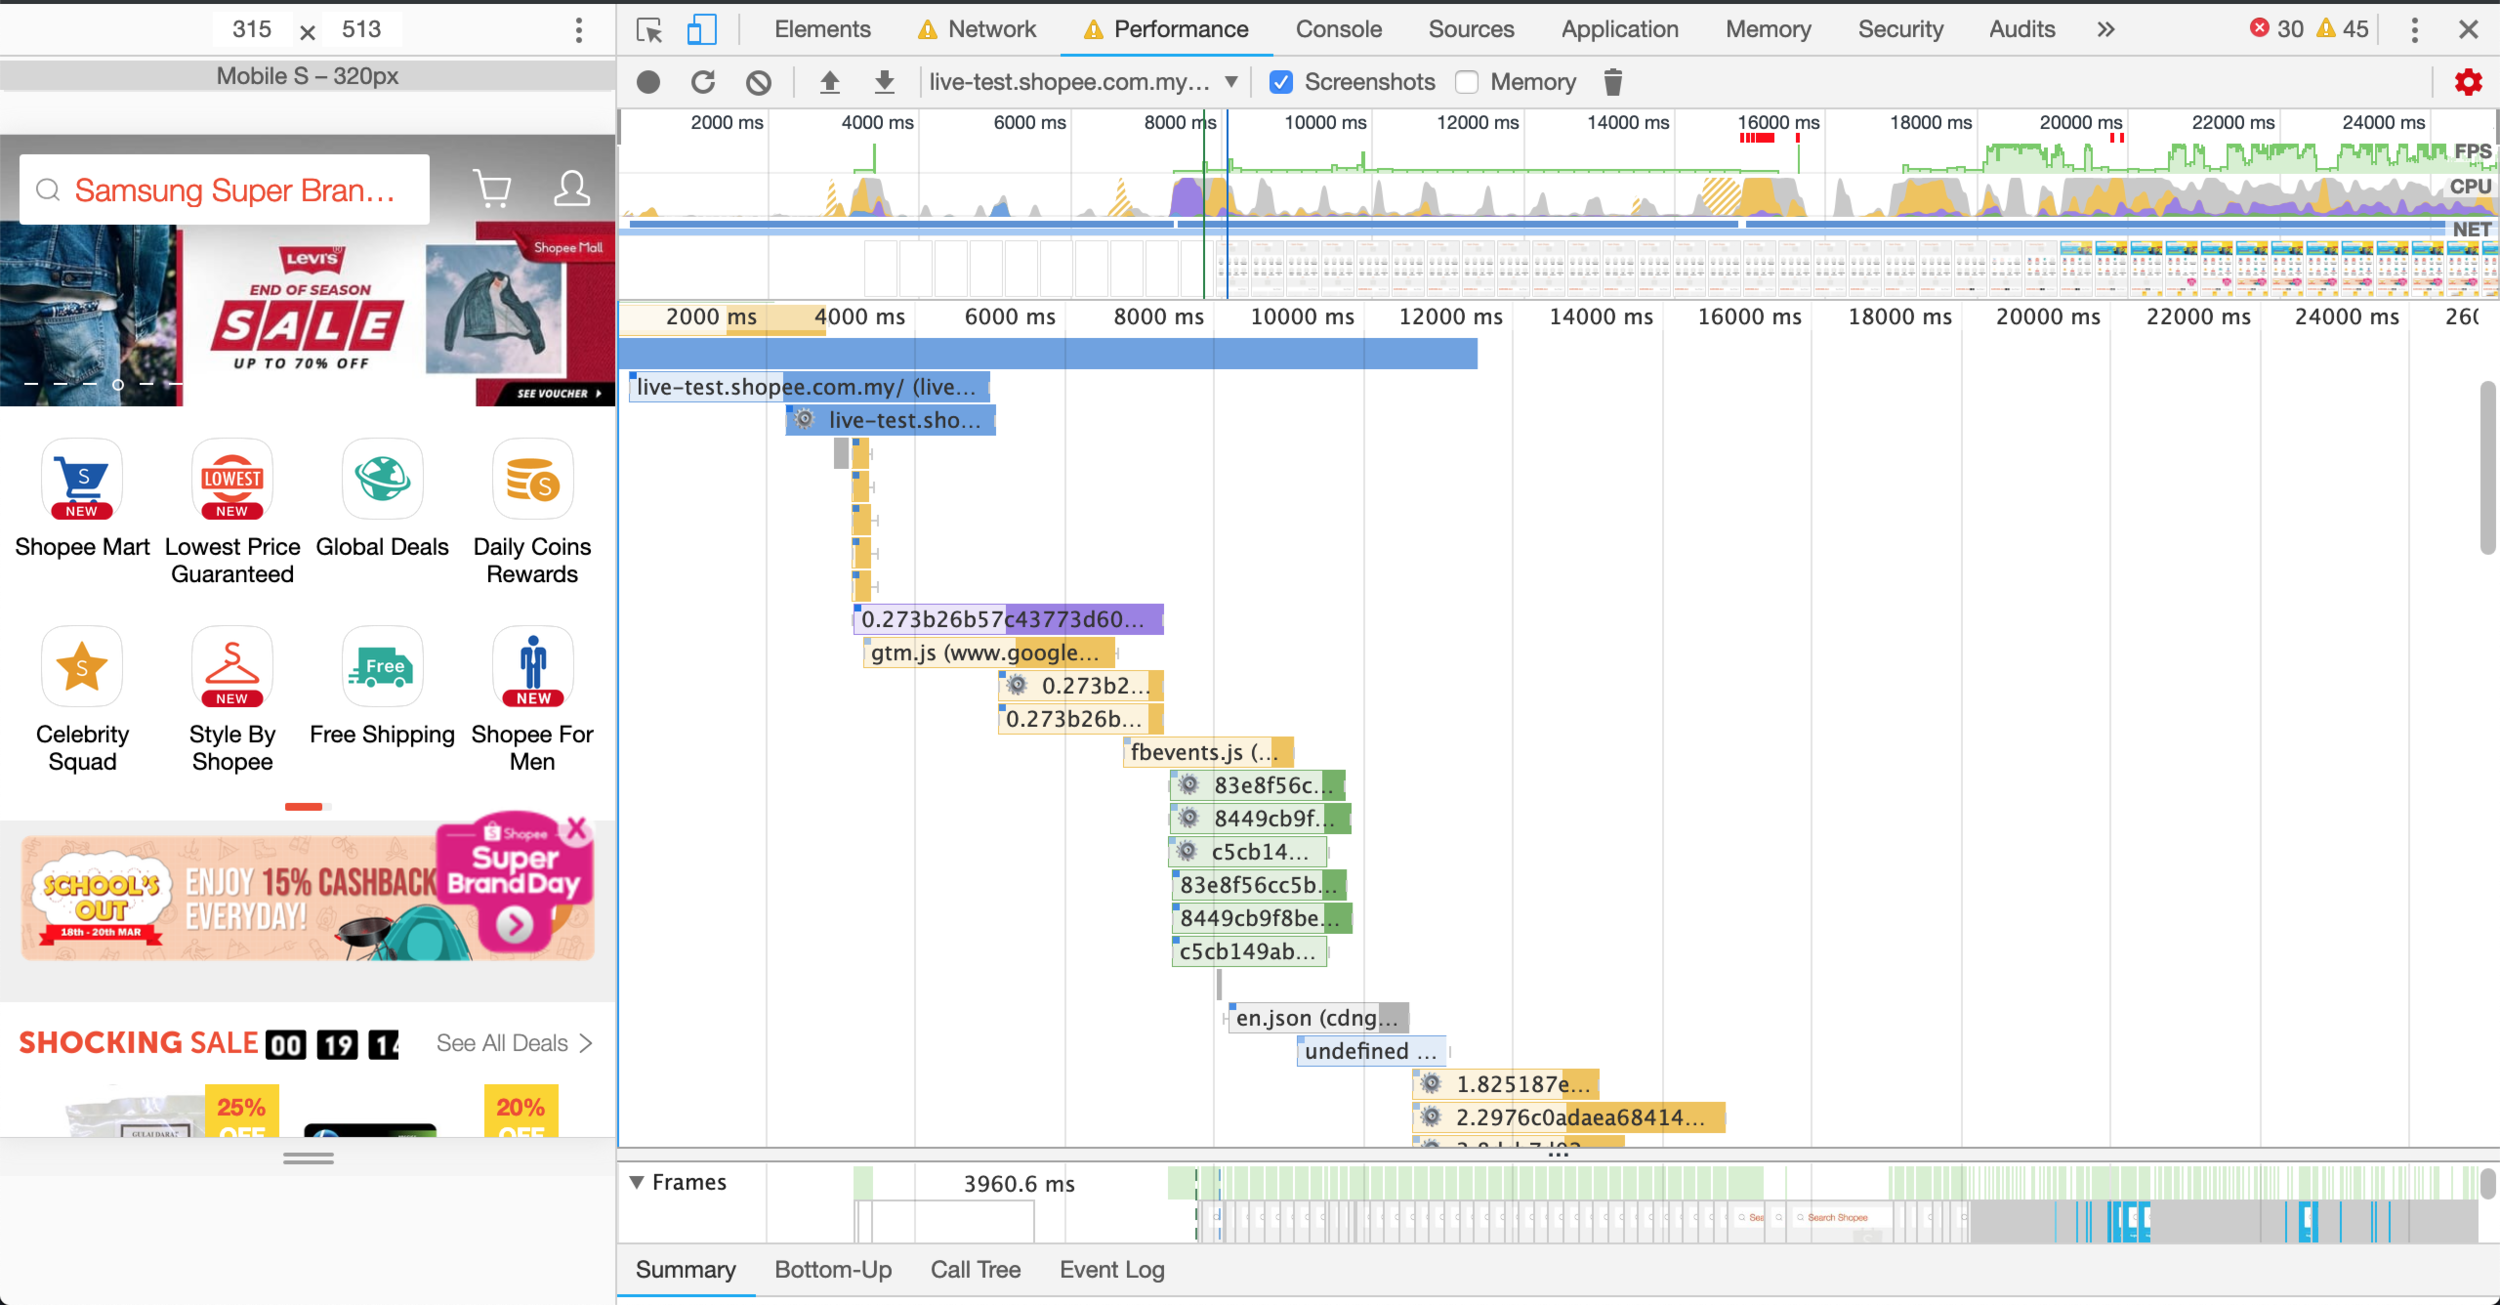
Task: Click the clear recording icon
Action: click(759, 82)
